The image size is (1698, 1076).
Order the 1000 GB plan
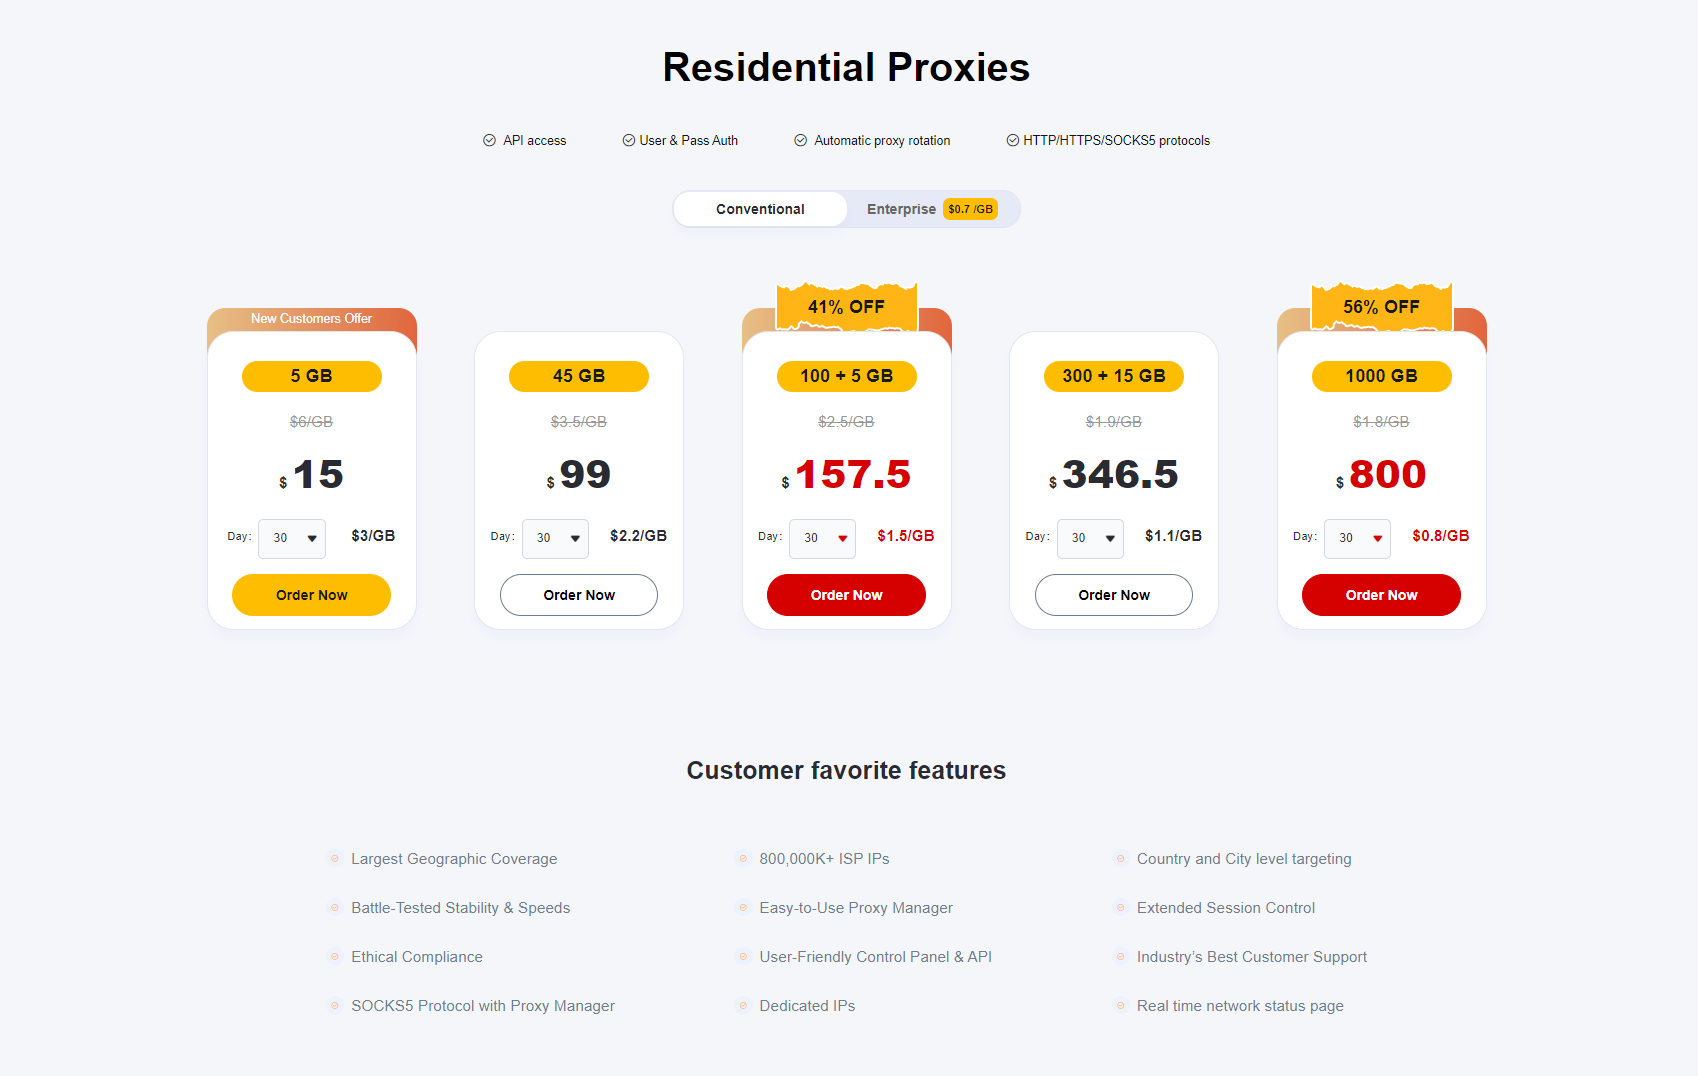[1381, 594]
